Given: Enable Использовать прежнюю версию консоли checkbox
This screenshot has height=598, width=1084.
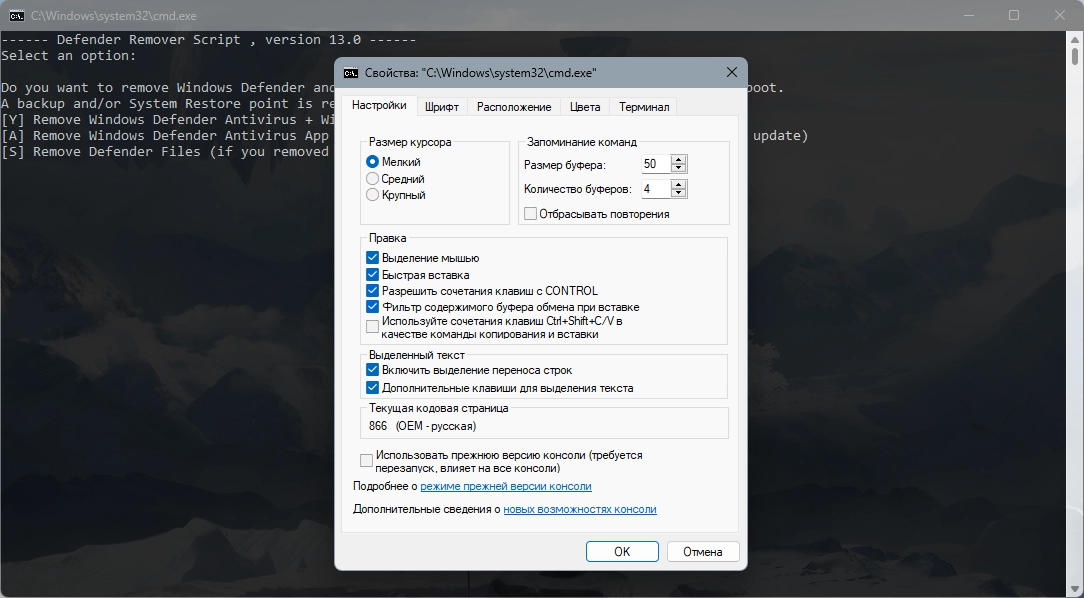Looking at the screenshot, I should point(366,460).
